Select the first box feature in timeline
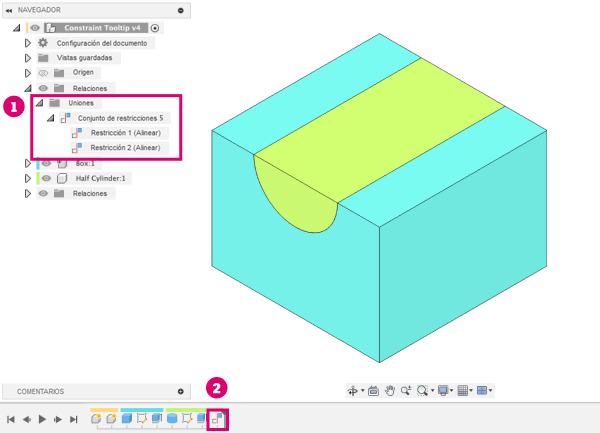 (127, 418)
